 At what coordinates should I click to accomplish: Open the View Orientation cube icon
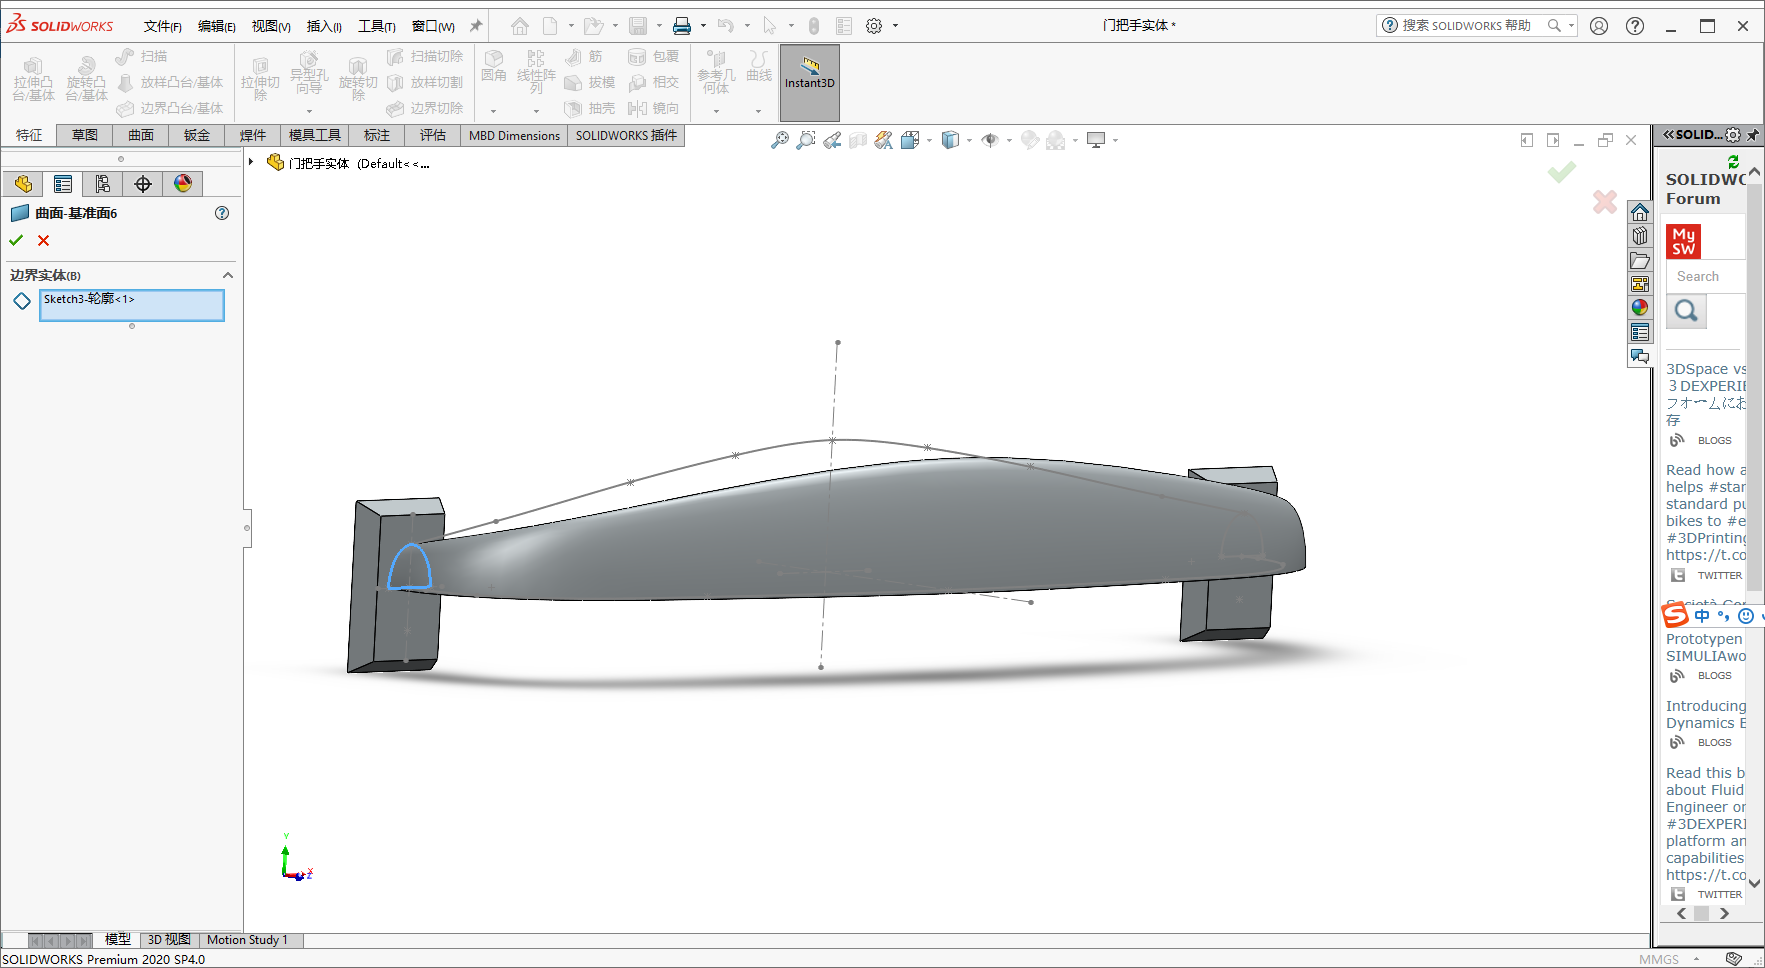pos(909,140)
